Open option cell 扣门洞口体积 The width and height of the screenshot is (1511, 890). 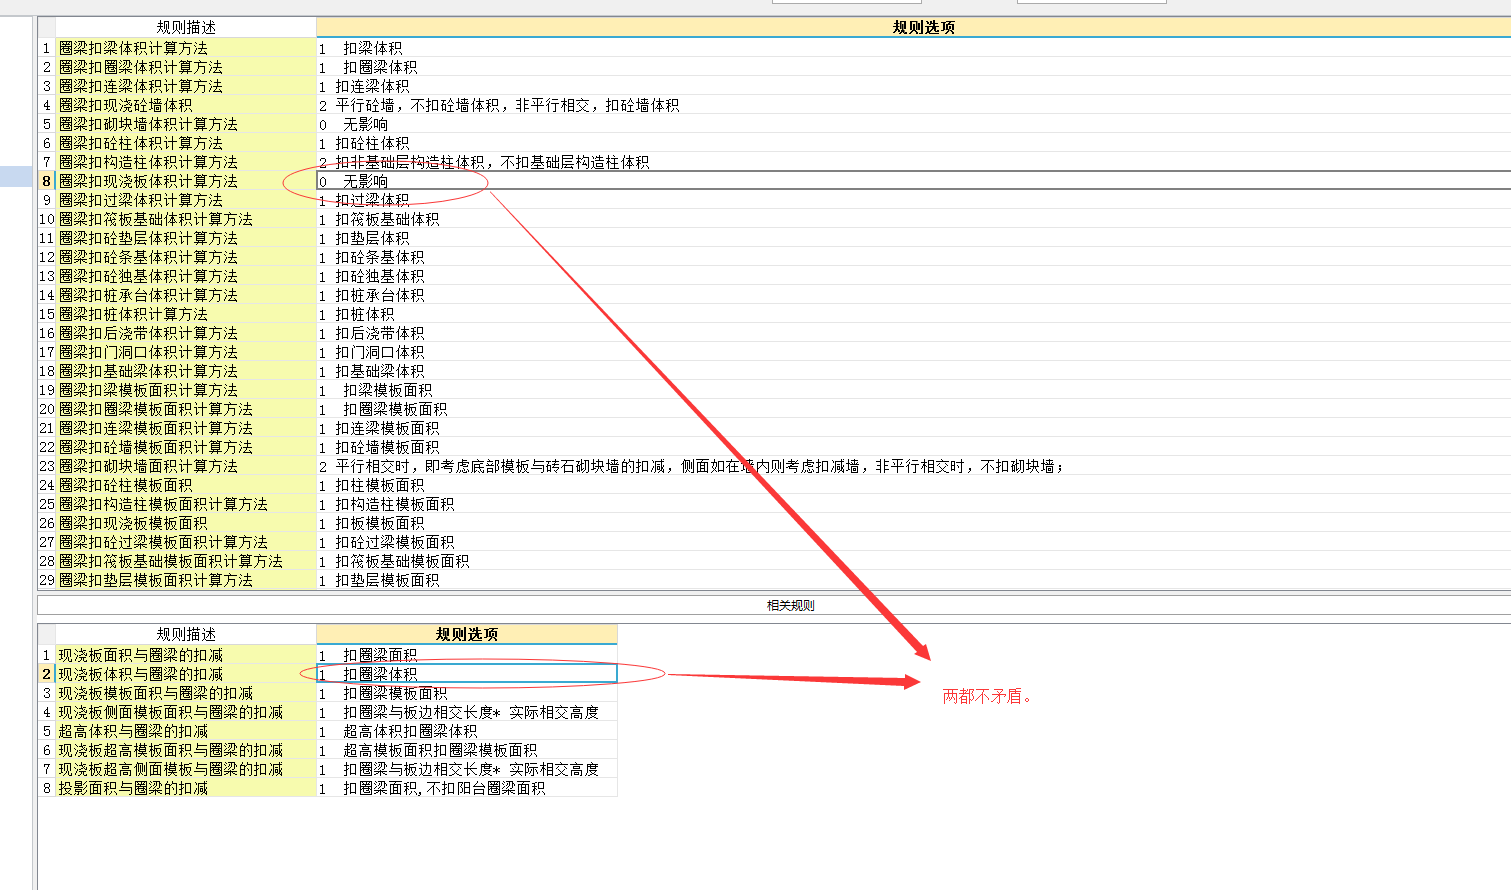[913, 352]
